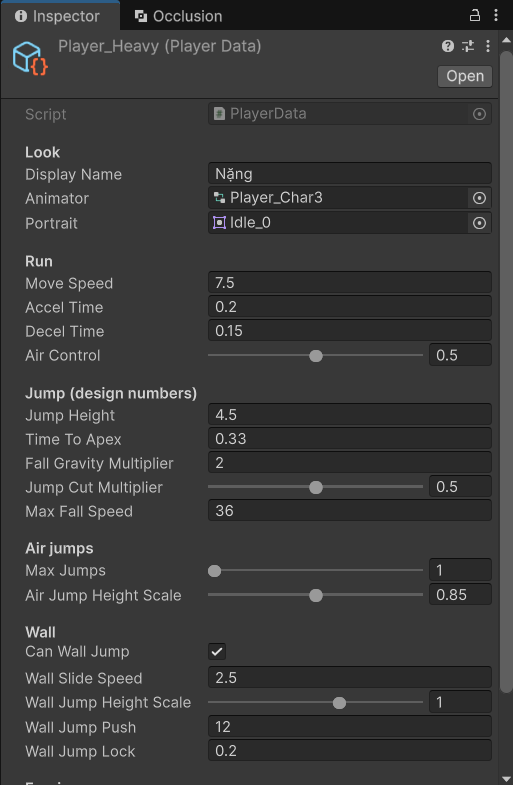Click the Max Jumps label
This screenshot has height=785, width=513.
tap(66, 571)
